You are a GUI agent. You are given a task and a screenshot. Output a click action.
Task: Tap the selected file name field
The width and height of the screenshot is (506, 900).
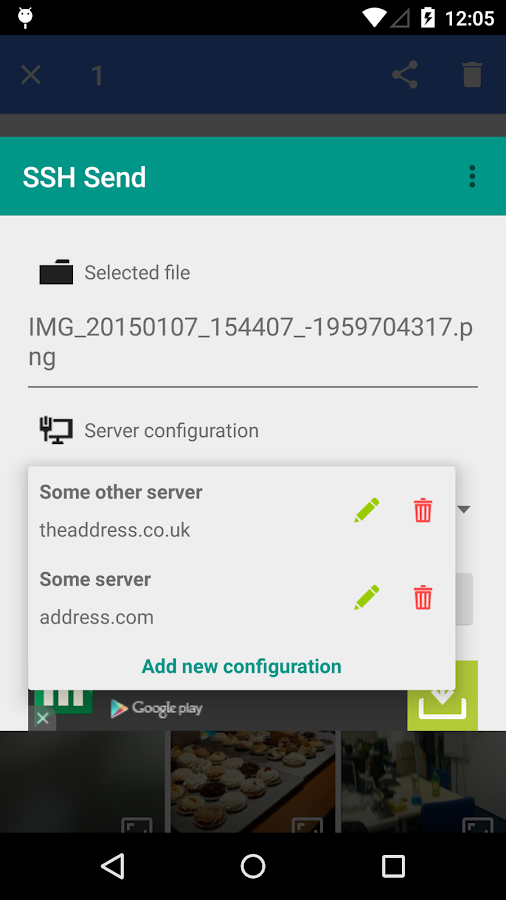[x=252, y=343]
